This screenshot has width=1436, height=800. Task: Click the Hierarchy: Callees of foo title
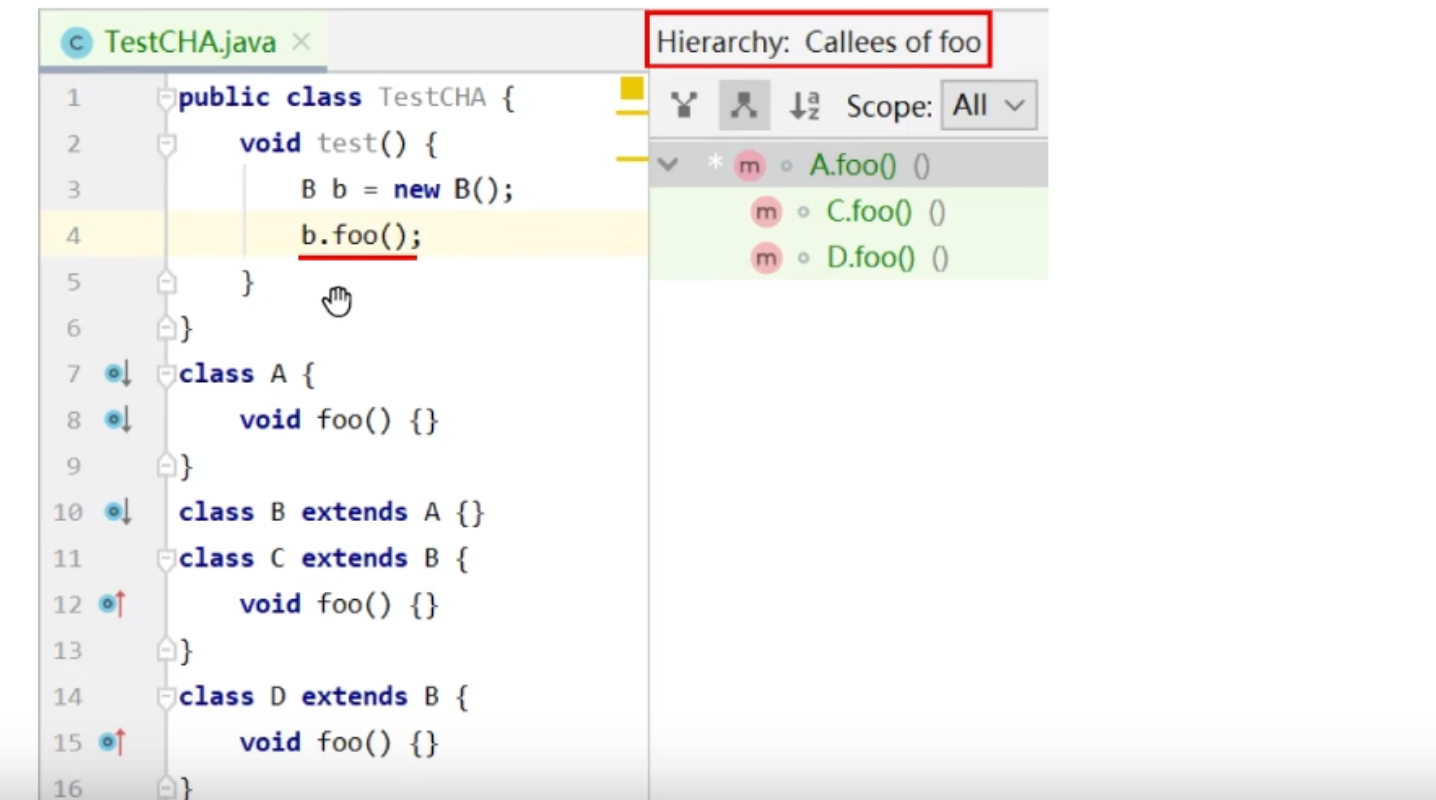818,43
